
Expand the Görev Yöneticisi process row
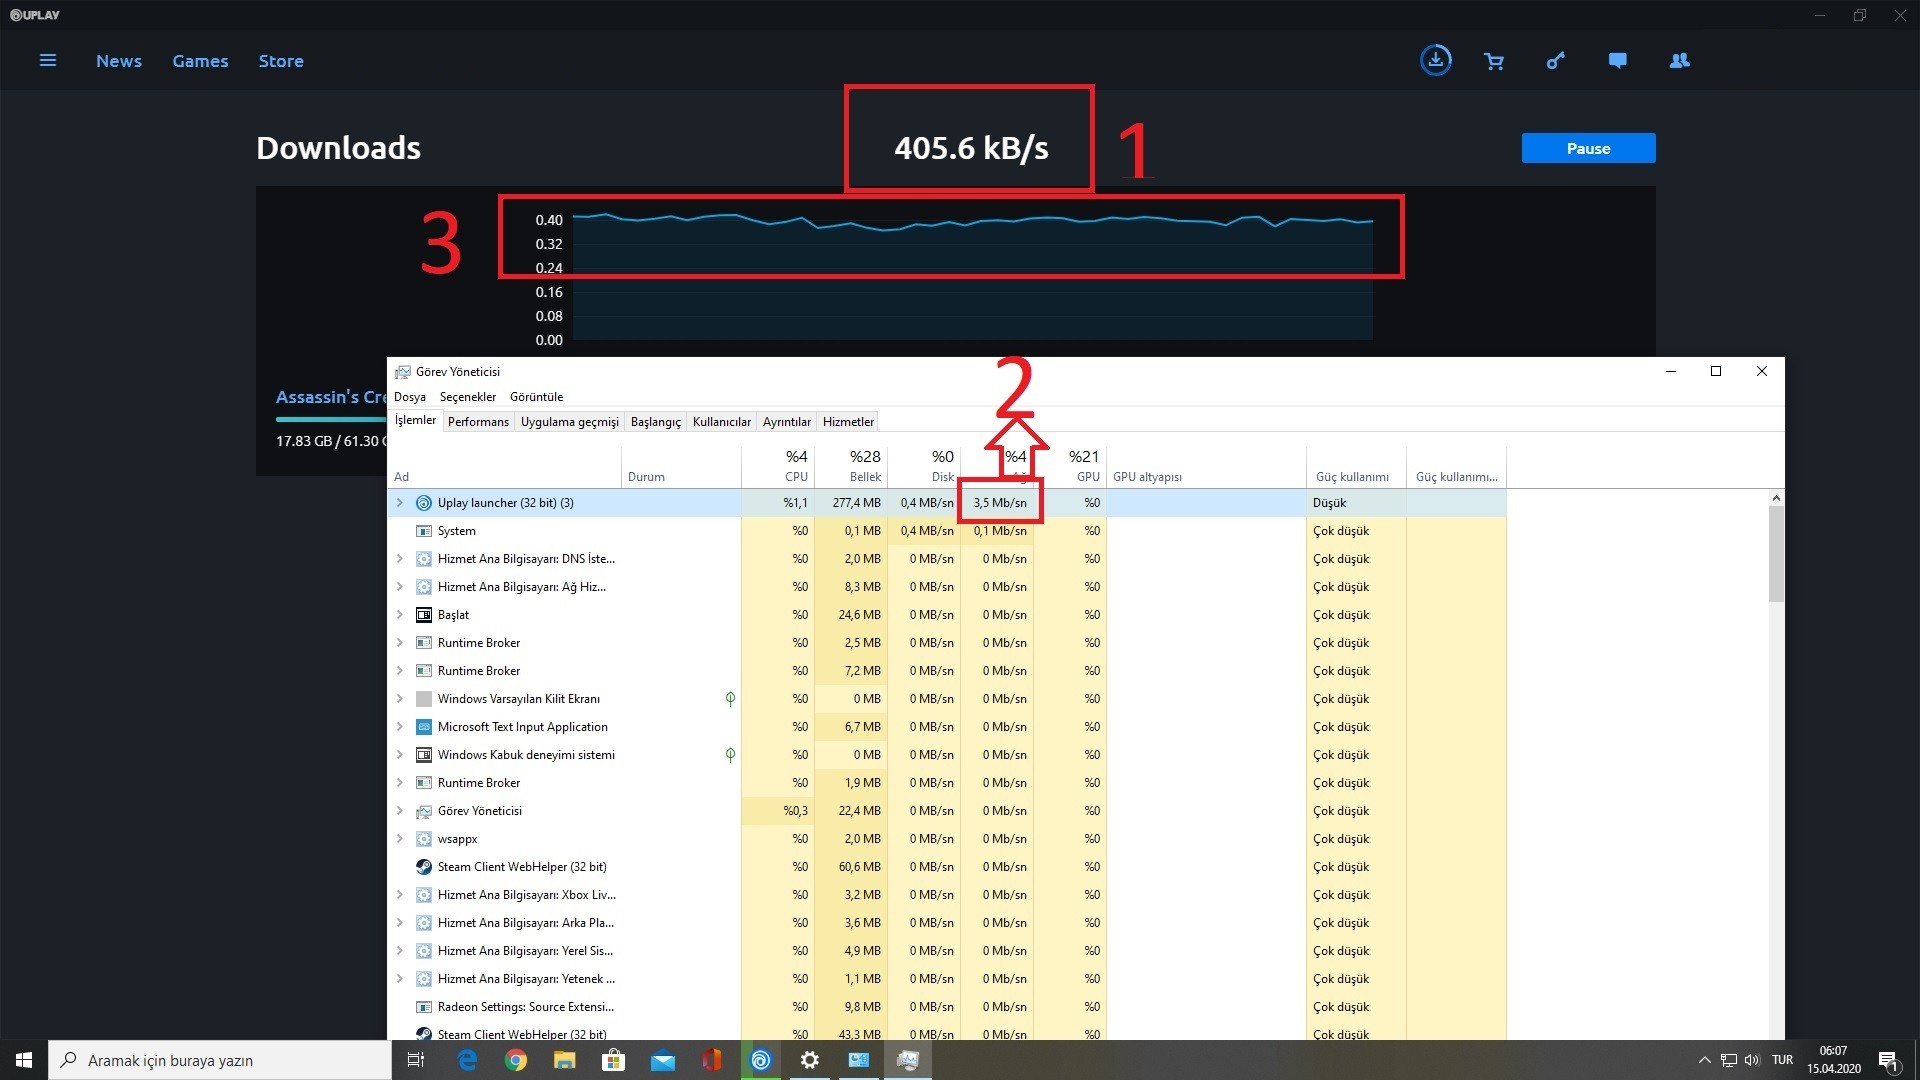pos(400,811)
